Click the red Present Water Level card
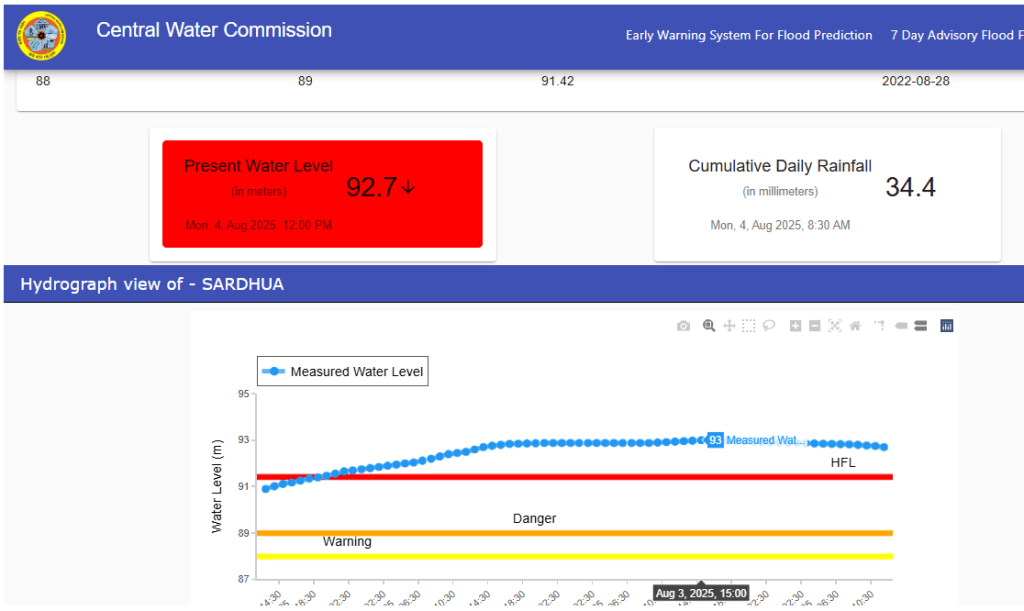The height and width of the screenshot is (611, 1024). 322,194
